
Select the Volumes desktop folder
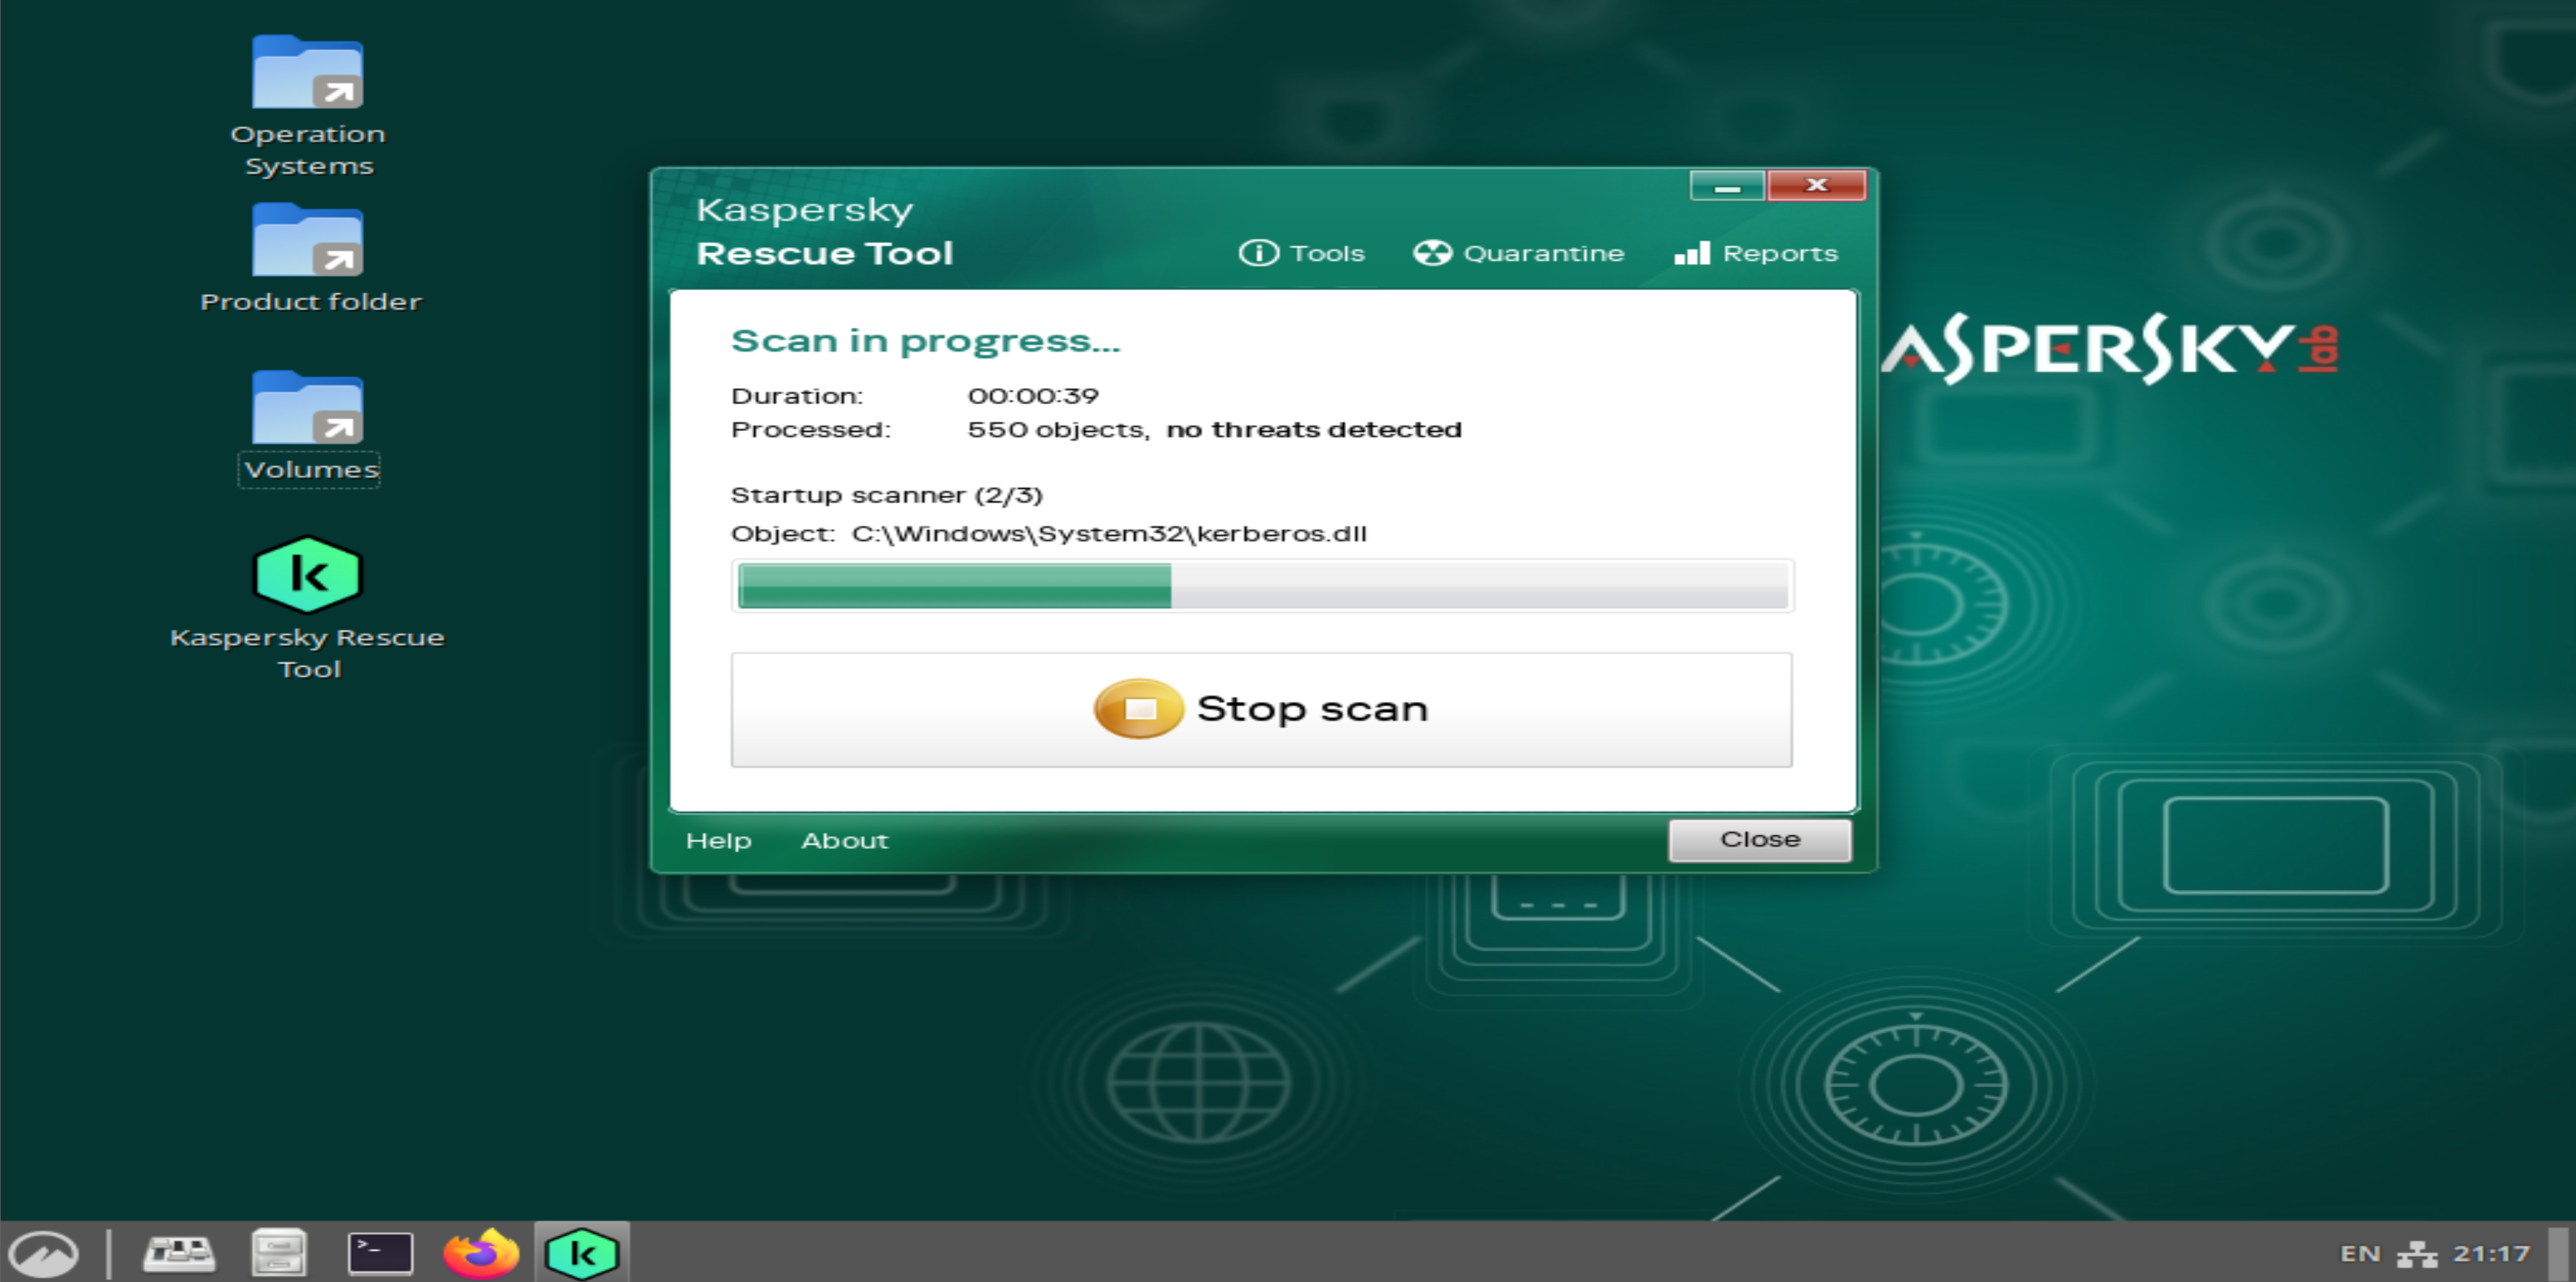point(309,428)
